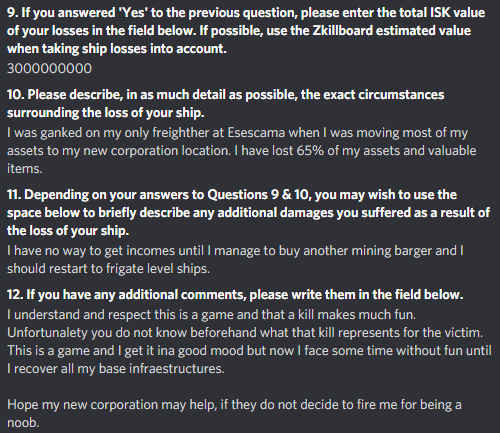Click the question 11 heading about additional damages
Image resolution: width=500 pixels, height=433 pixels.
coord(248,213)
